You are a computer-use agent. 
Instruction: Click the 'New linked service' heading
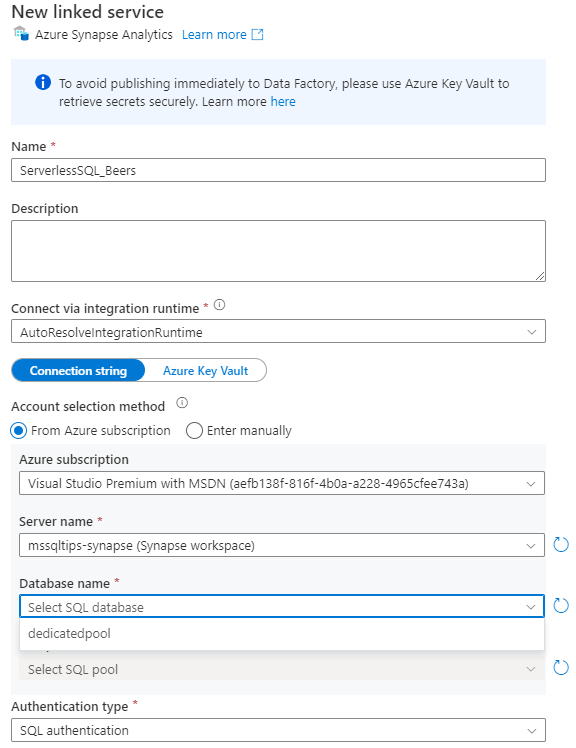click(x=87, y=11)
